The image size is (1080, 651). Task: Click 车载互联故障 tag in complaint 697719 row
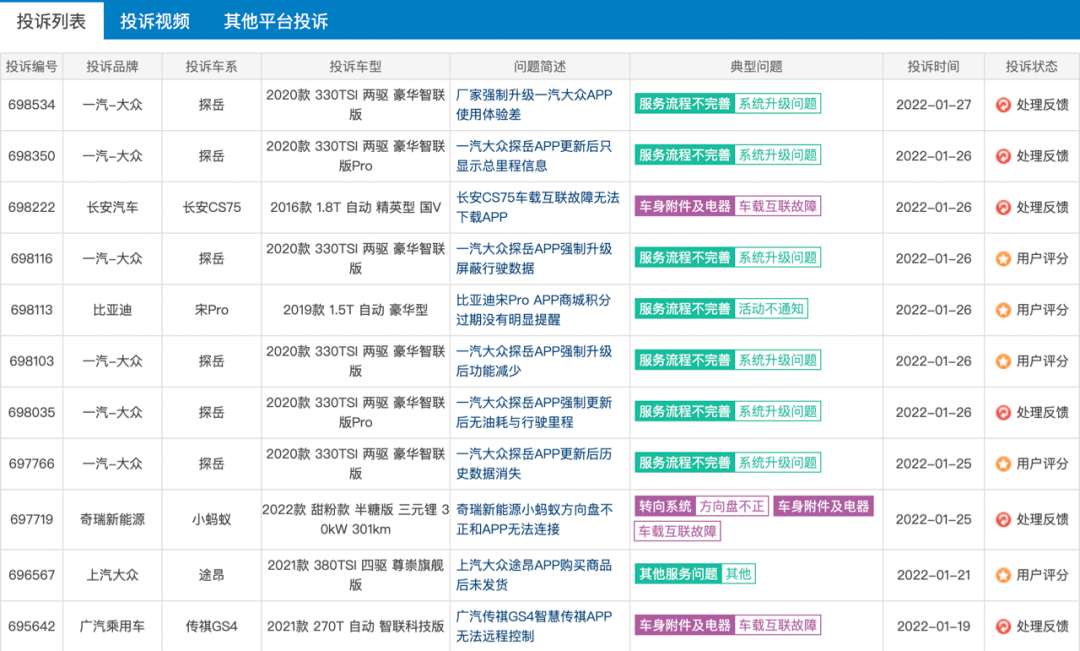[678, 531]
